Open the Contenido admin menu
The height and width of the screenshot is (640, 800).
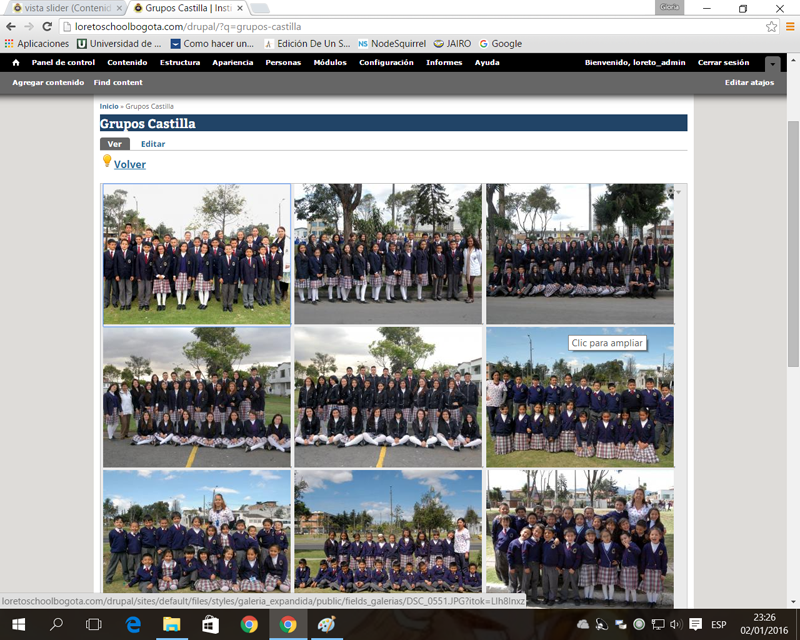point(127,62)
